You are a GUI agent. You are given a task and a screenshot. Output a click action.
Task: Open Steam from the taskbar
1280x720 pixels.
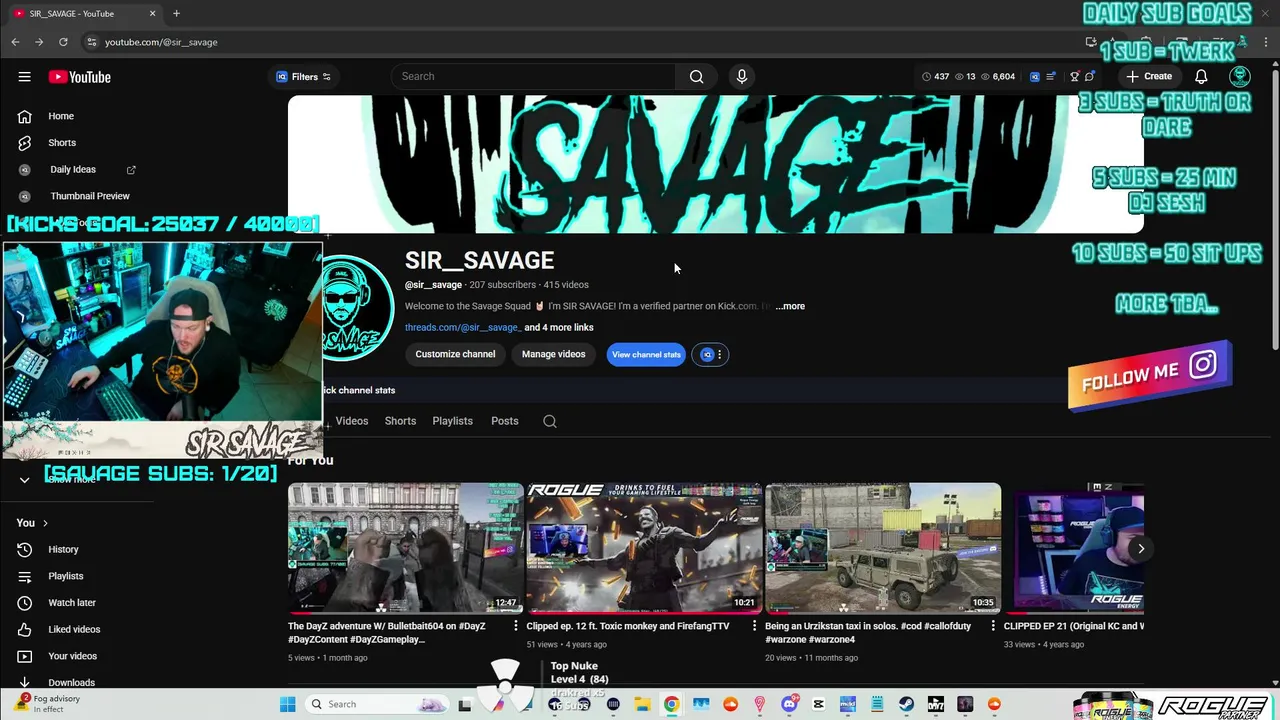pos(906,704)
